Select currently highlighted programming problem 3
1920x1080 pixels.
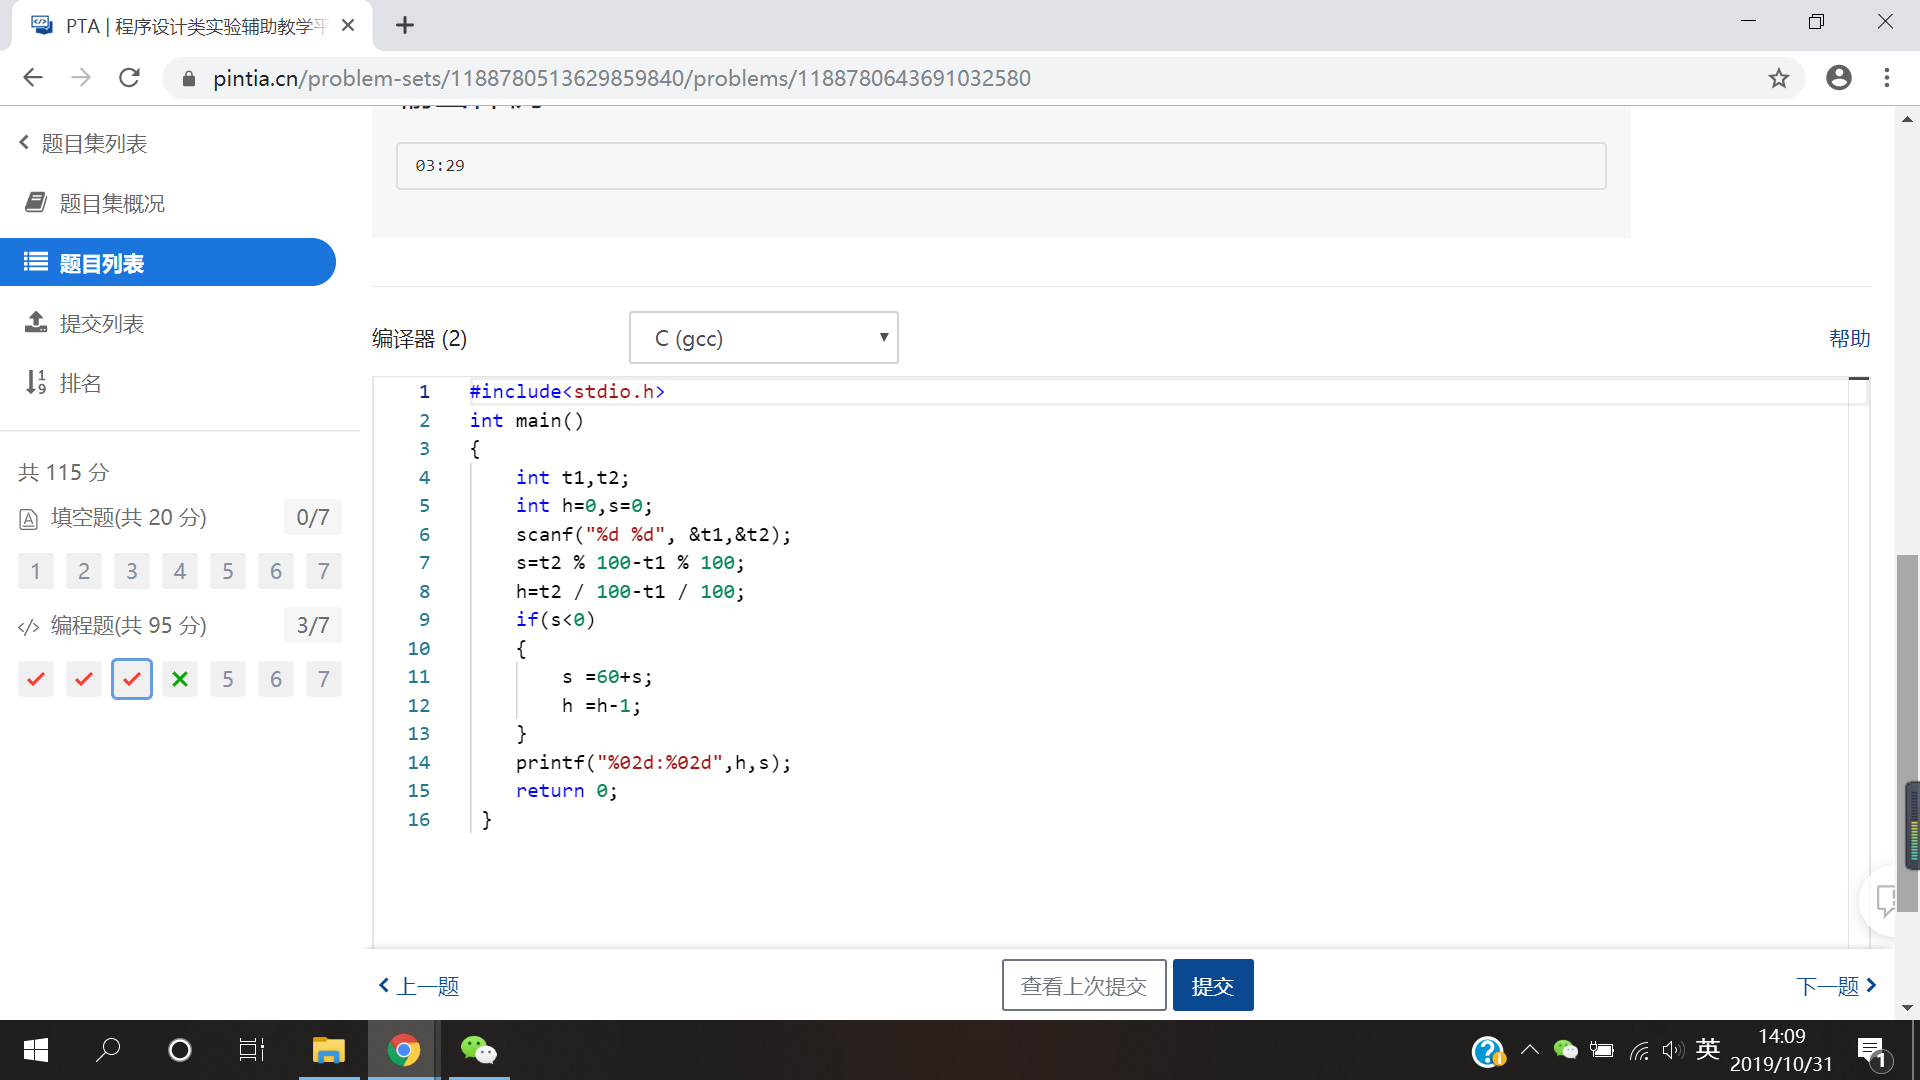point(132,679)
